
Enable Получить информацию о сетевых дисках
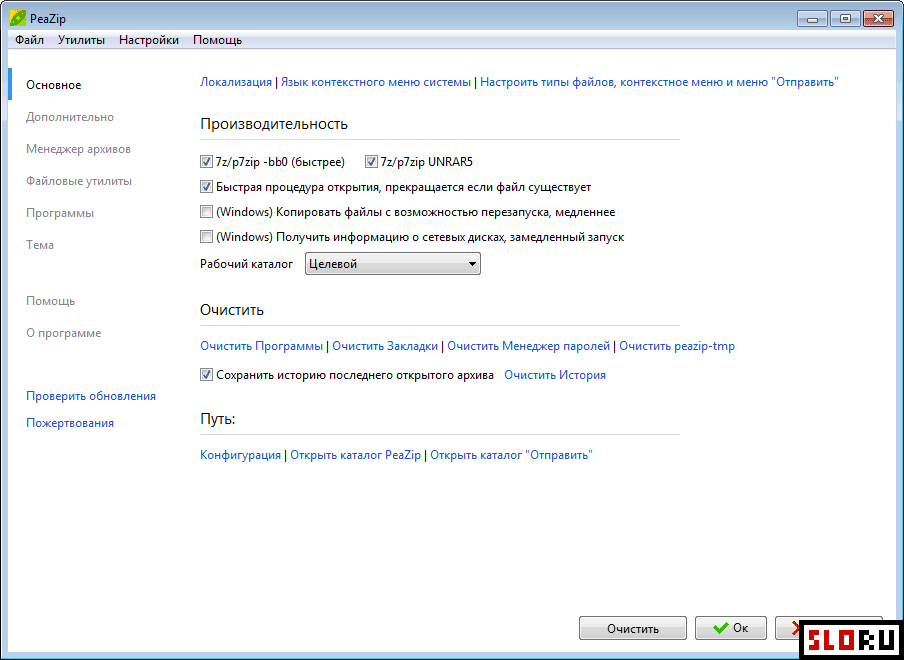(x=206, y=237)
